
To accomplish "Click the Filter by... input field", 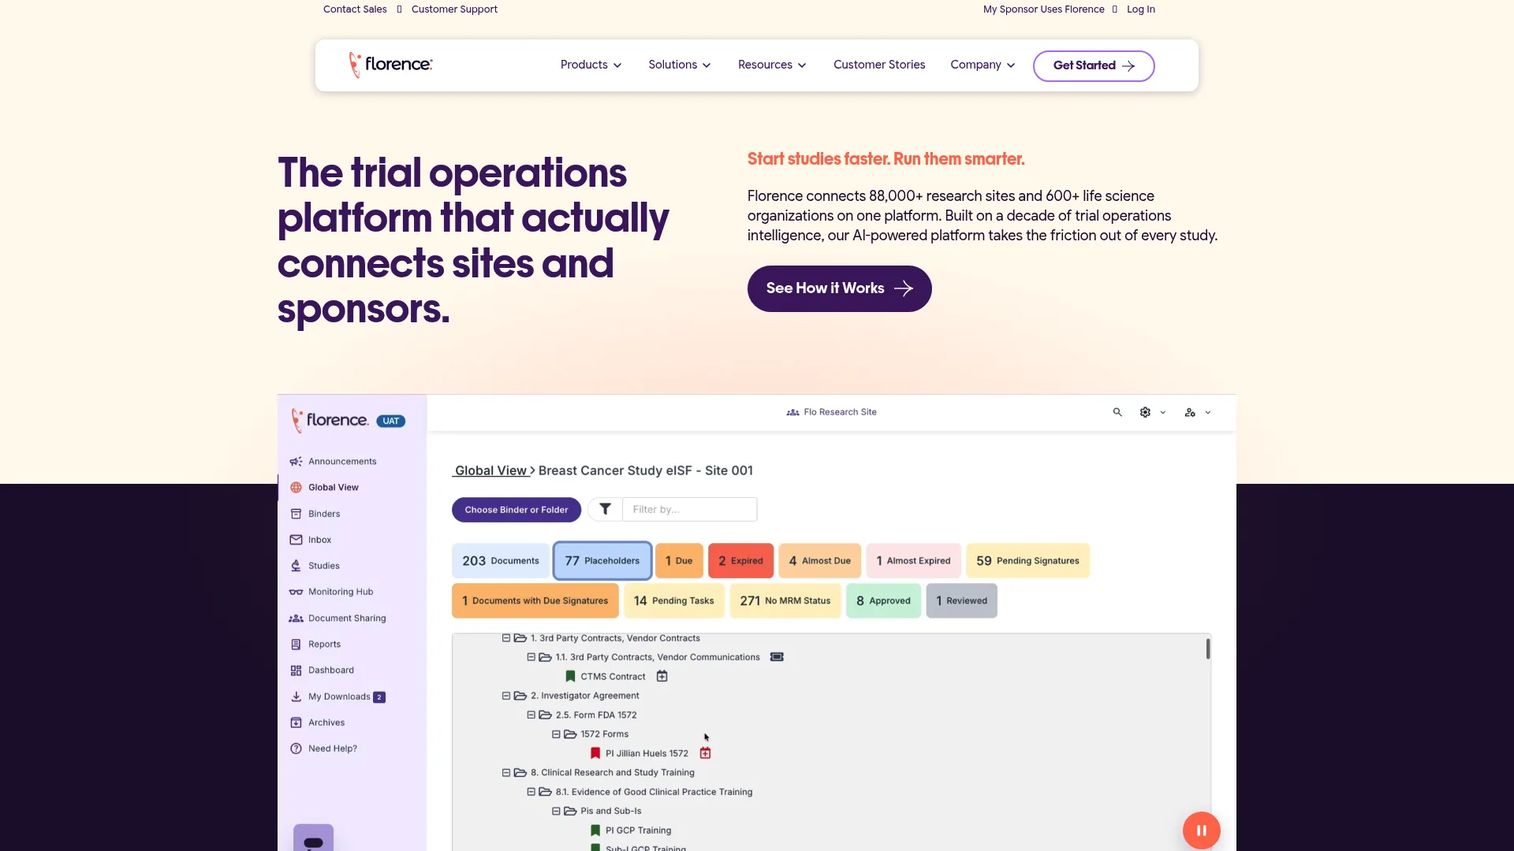I will tap(689, 509).
